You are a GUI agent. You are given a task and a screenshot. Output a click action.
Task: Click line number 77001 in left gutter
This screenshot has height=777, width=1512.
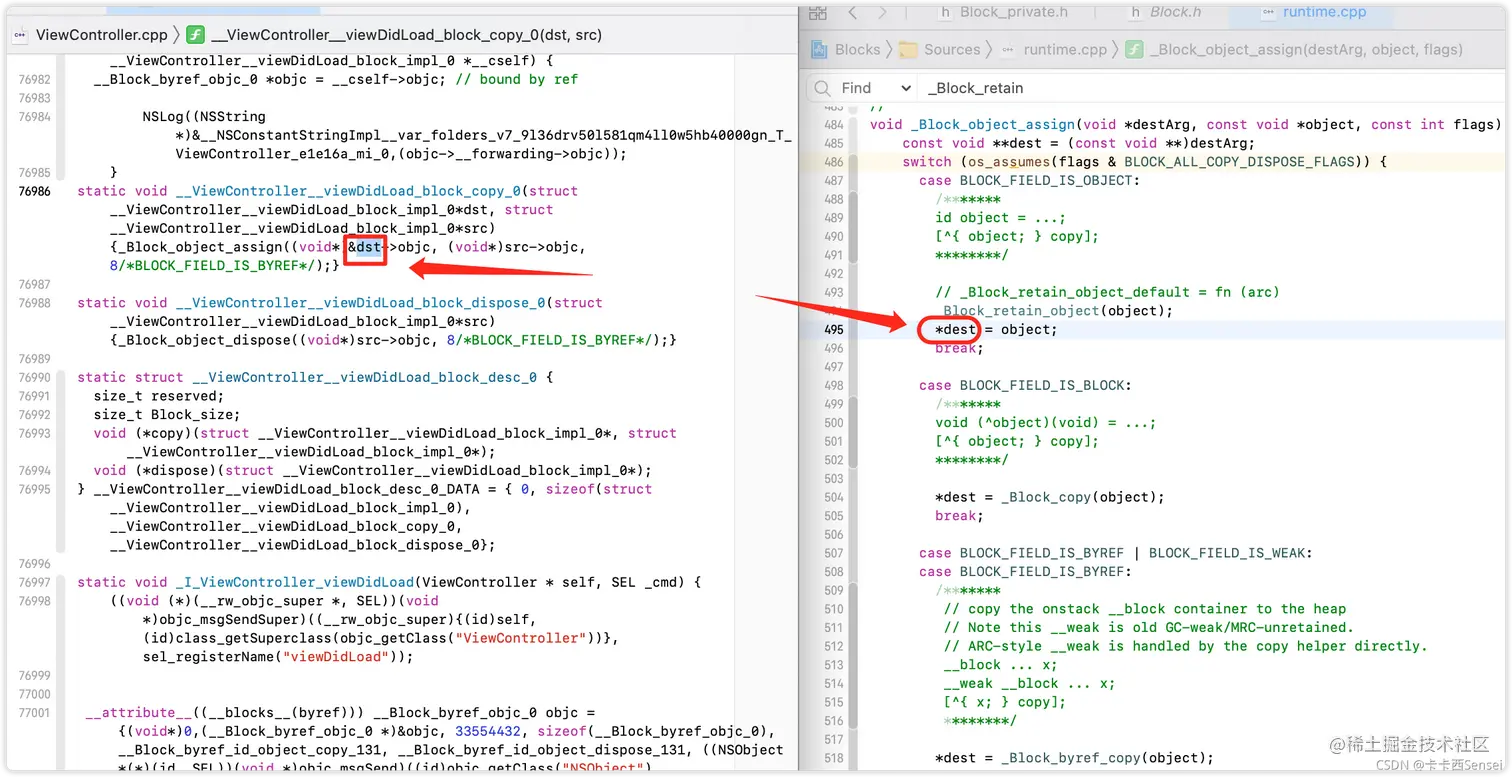click(x=34, y=714)
